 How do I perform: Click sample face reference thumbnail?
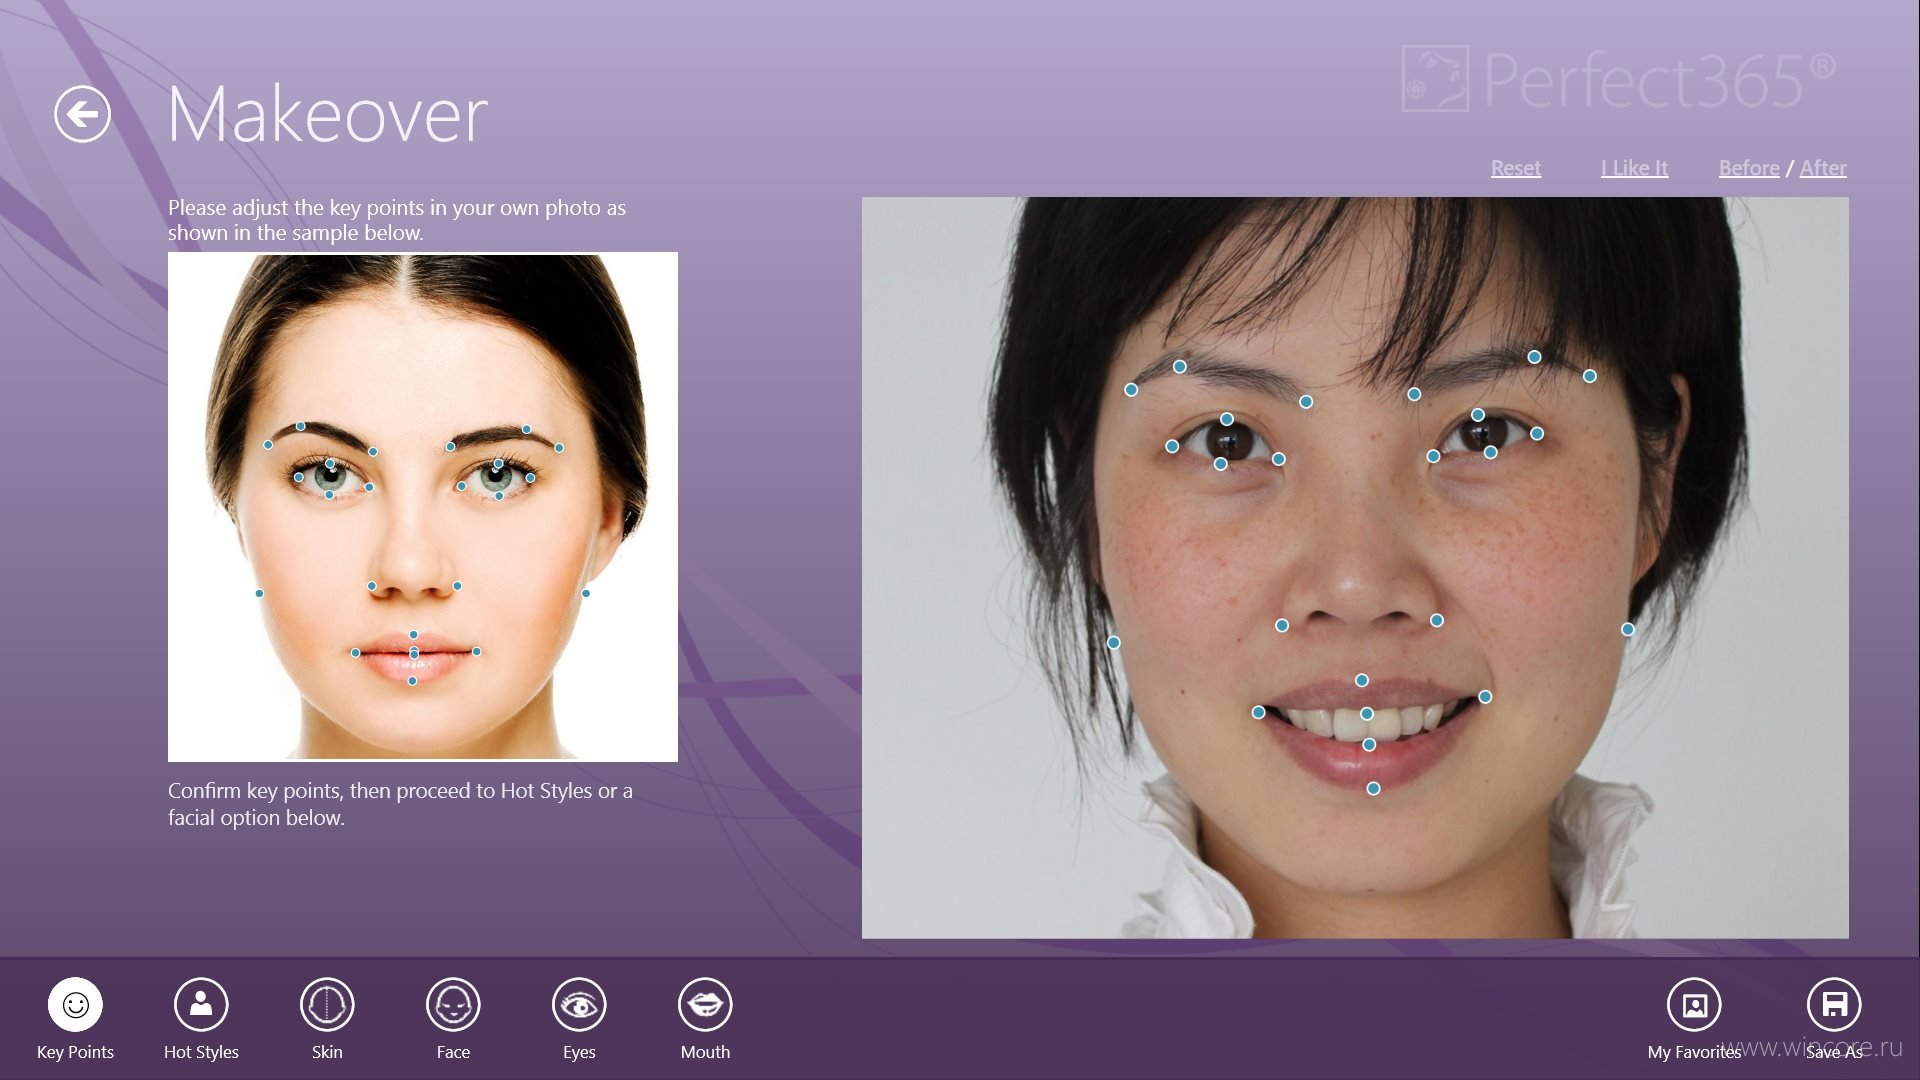423,506
